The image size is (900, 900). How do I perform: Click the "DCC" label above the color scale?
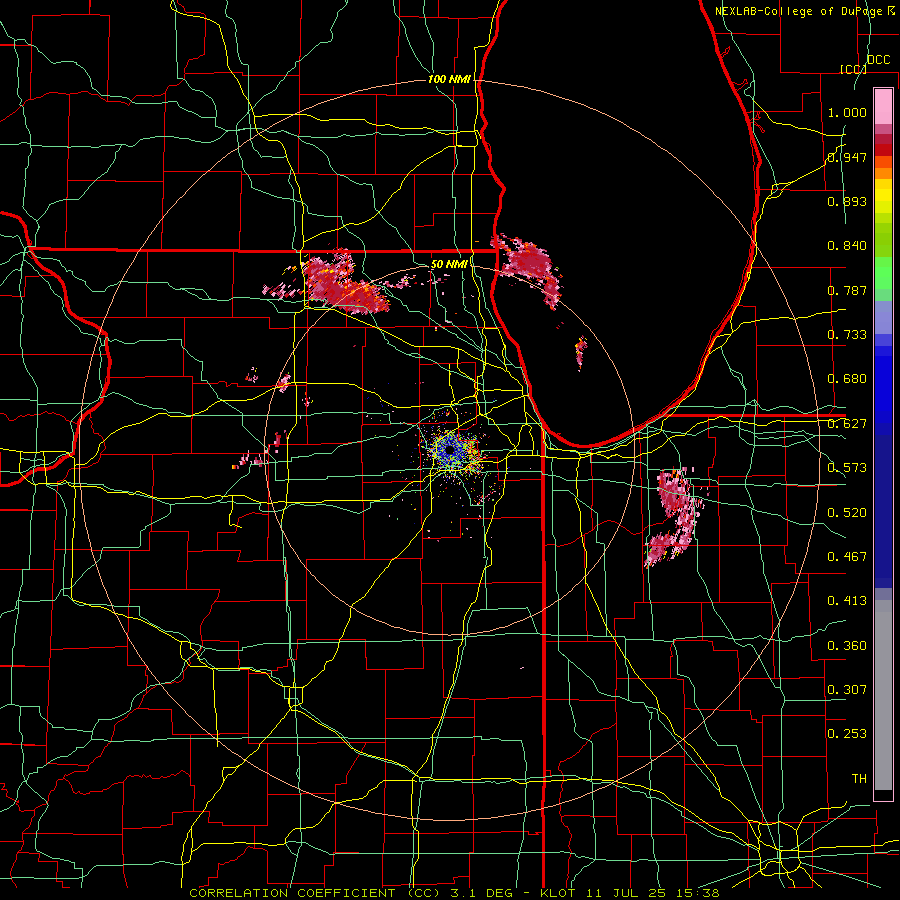click(x=878, y=60)
